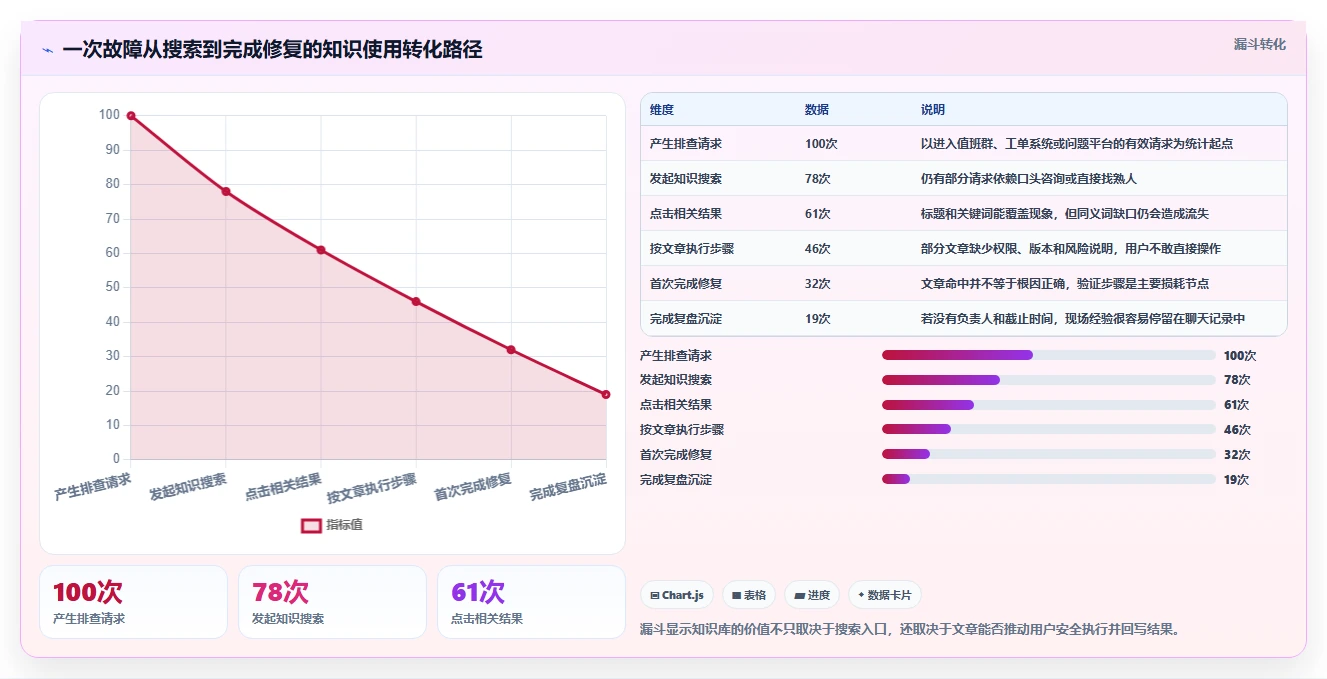
Task: Click the 漏斗转化 label in header
Action: point(1260,44)
